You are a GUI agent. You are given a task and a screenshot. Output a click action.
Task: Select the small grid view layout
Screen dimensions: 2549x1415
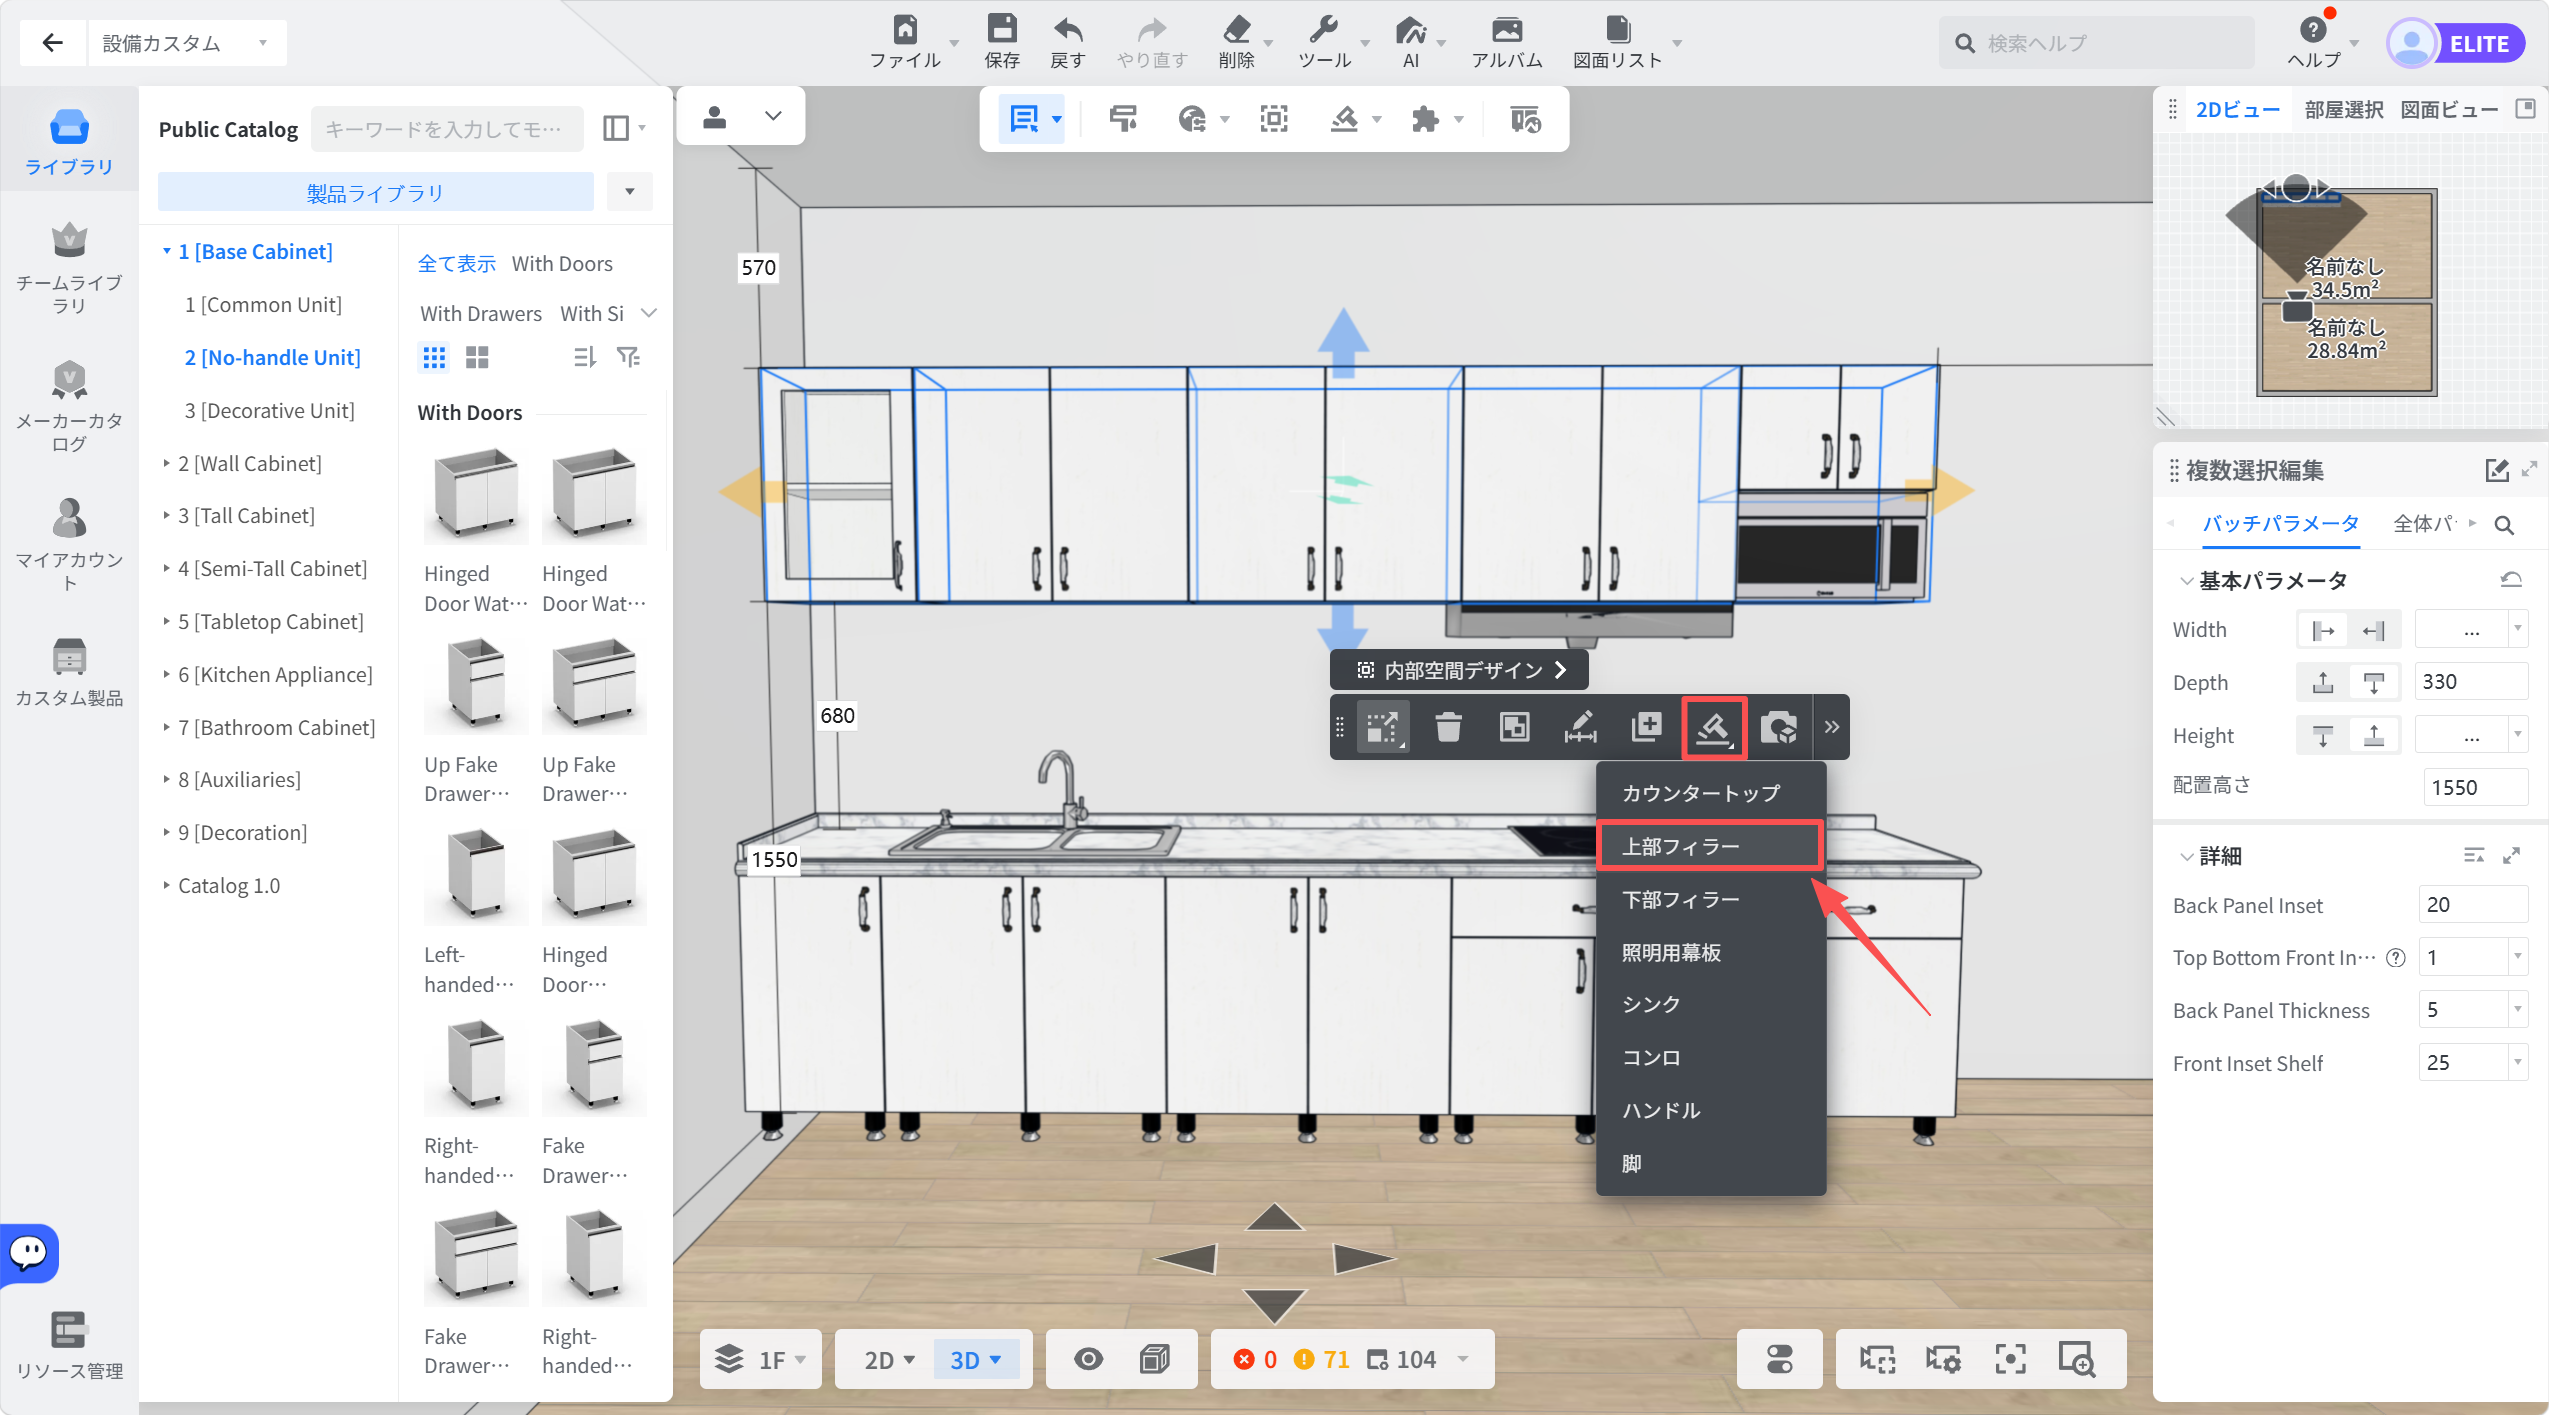tap(434, 357)
